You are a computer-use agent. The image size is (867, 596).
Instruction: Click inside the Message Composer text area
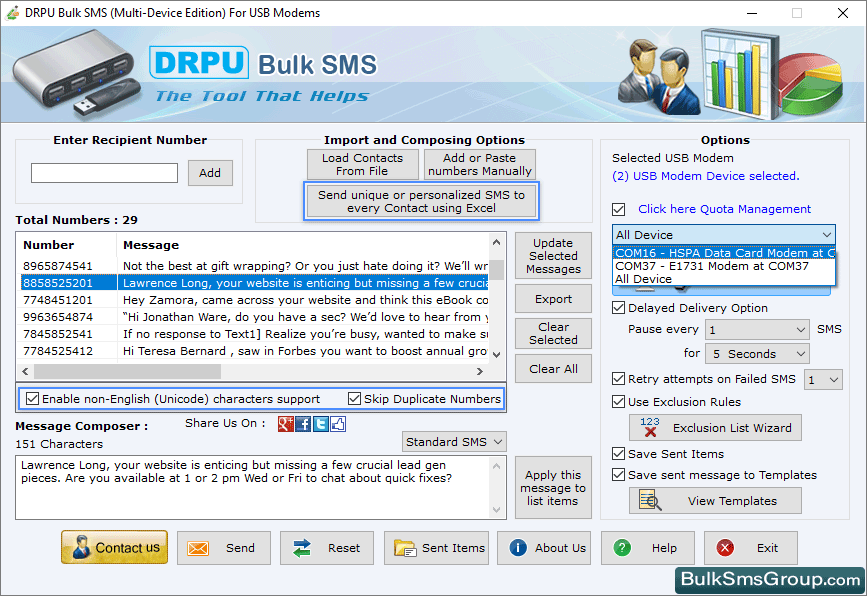[x=252, y=487]
